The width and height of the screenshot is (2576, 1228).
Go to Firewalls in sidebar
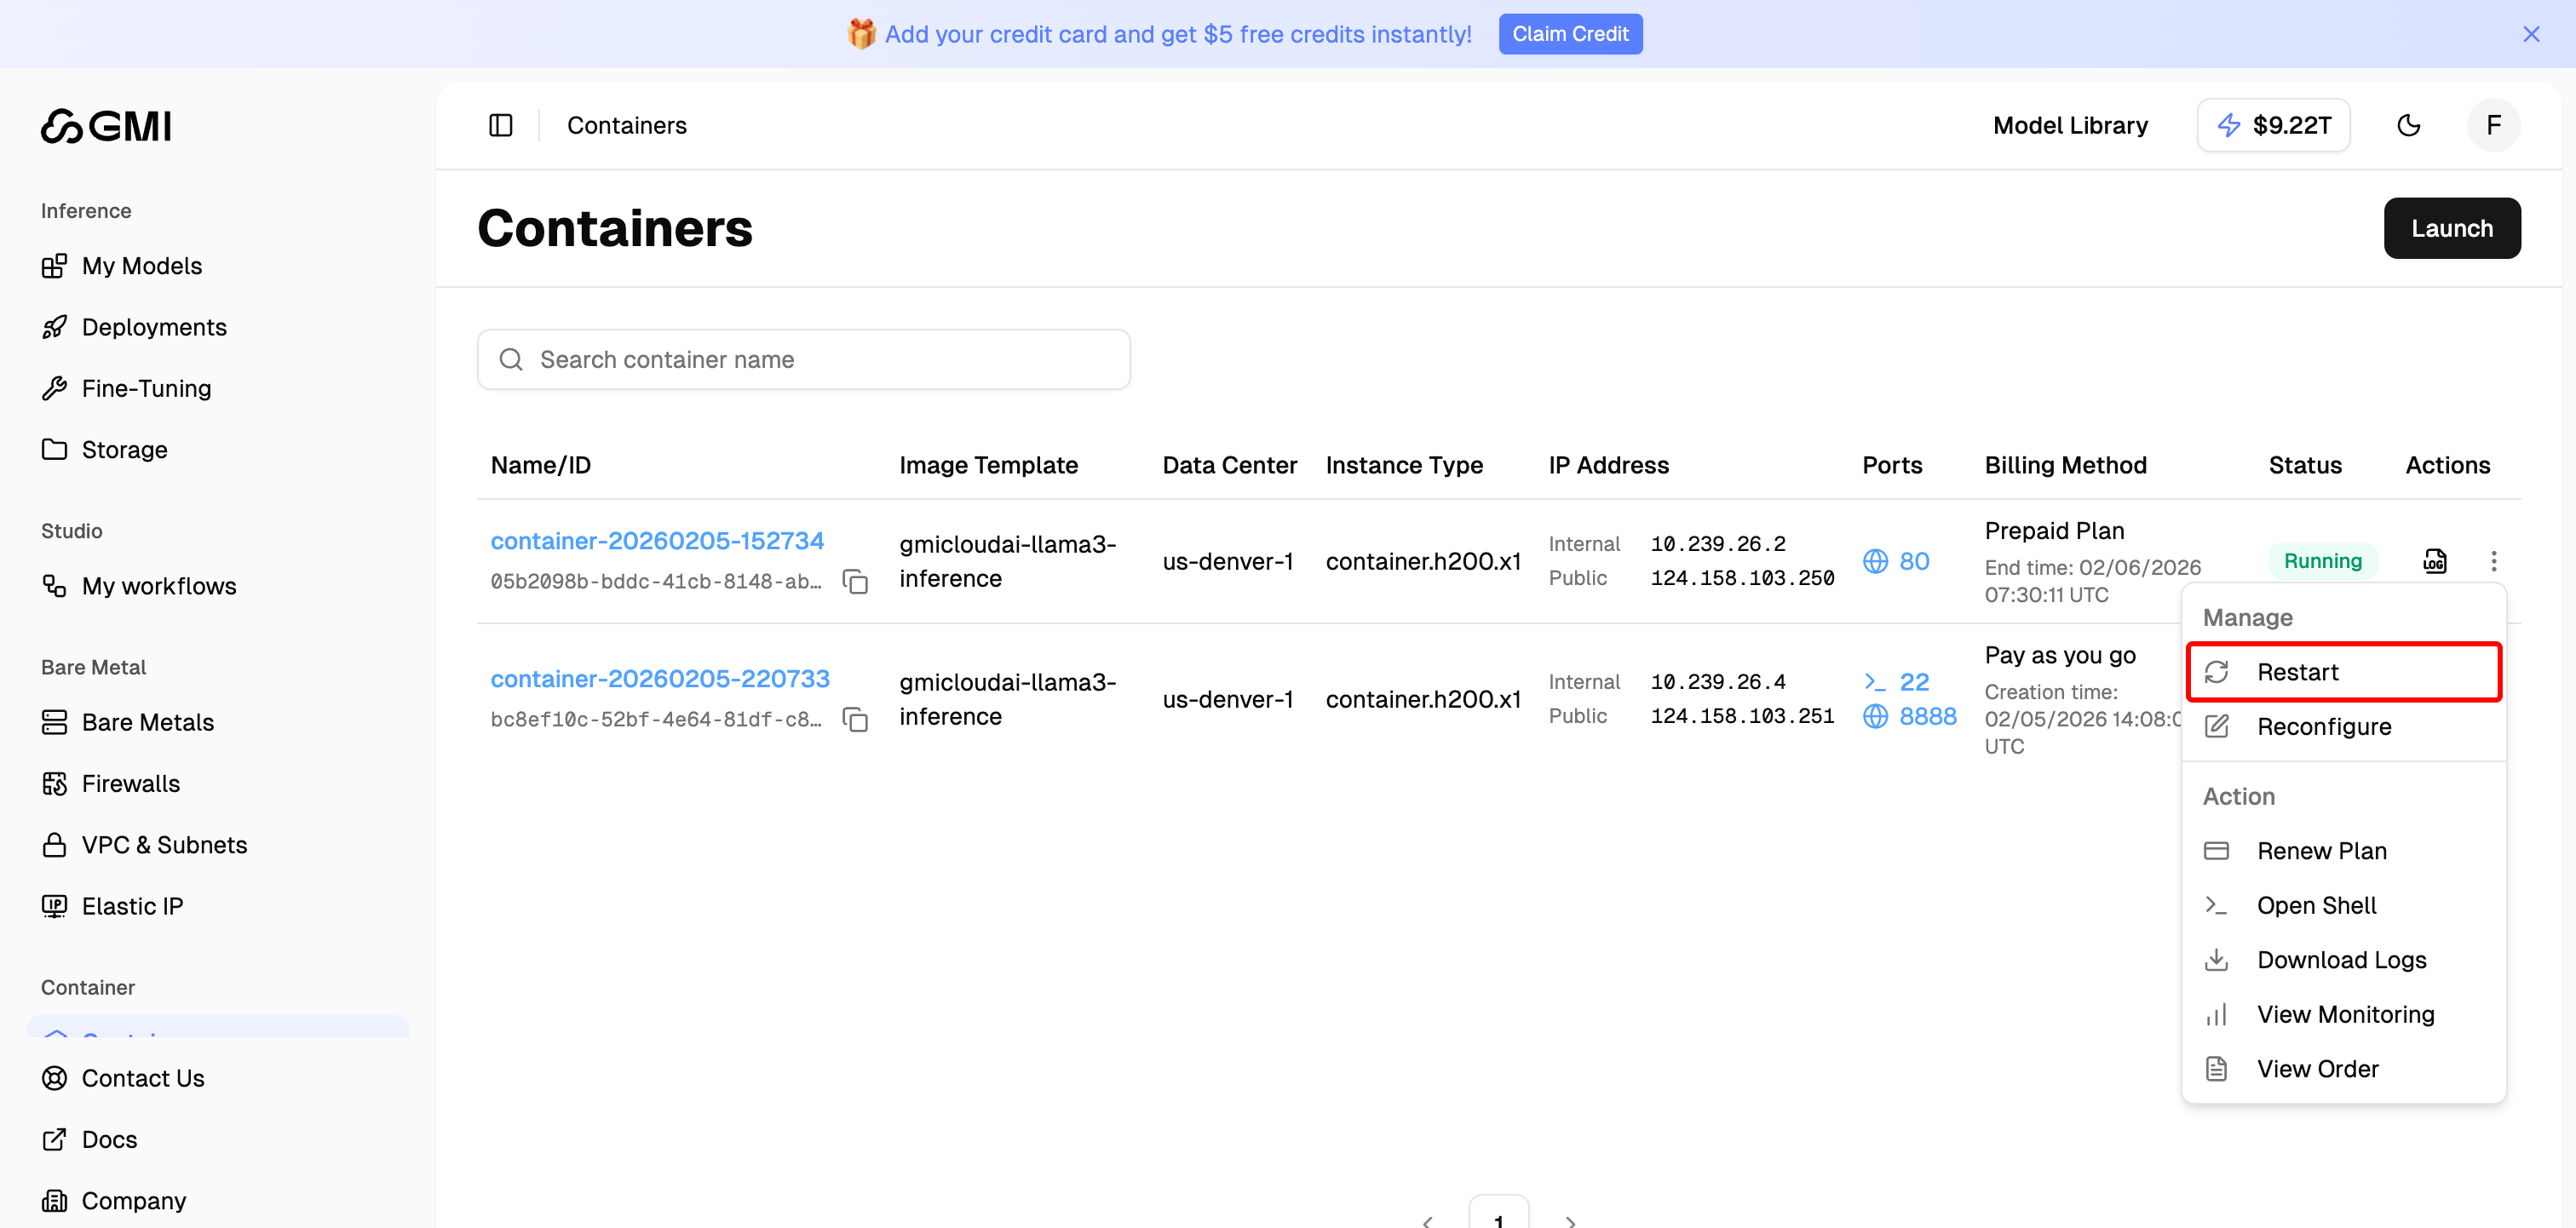(130, 783)
